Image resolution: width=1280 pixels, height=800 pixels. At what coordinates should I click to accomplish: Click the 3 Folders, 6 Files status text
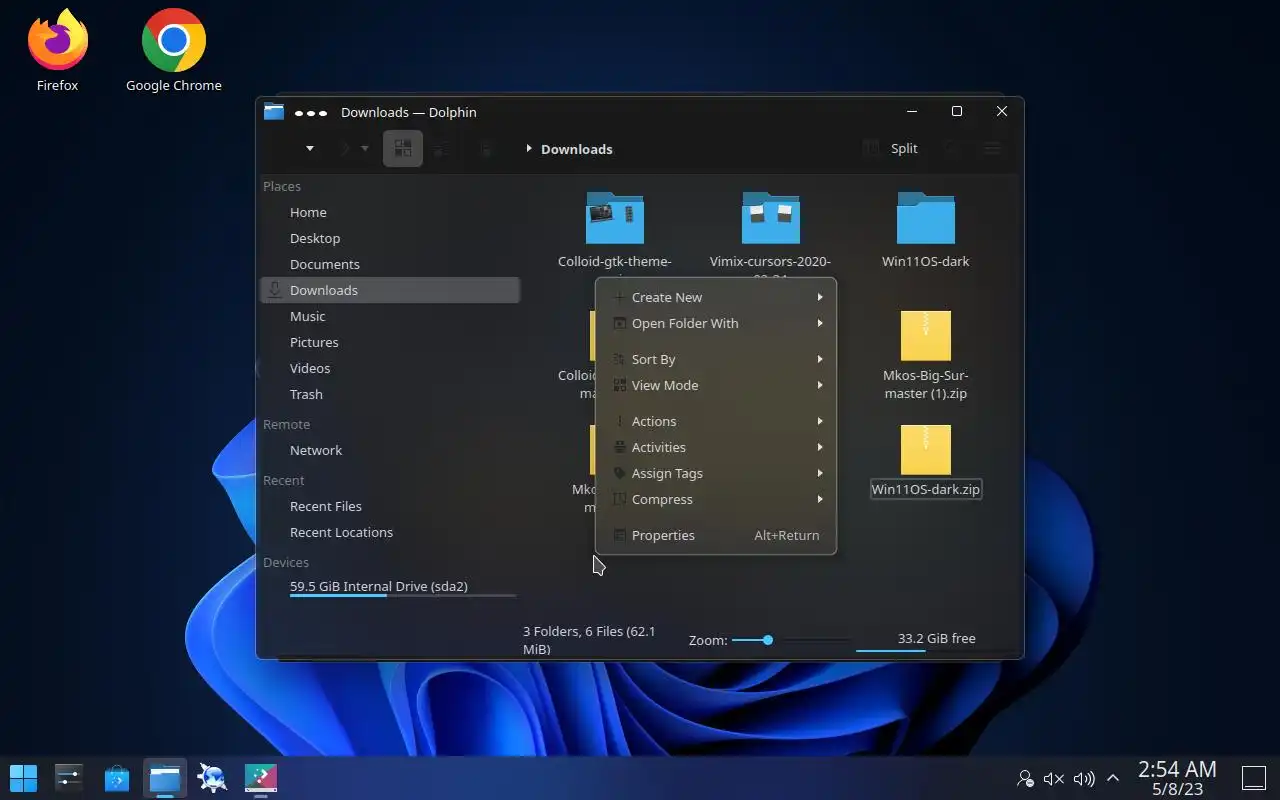(x=590, y=640)
